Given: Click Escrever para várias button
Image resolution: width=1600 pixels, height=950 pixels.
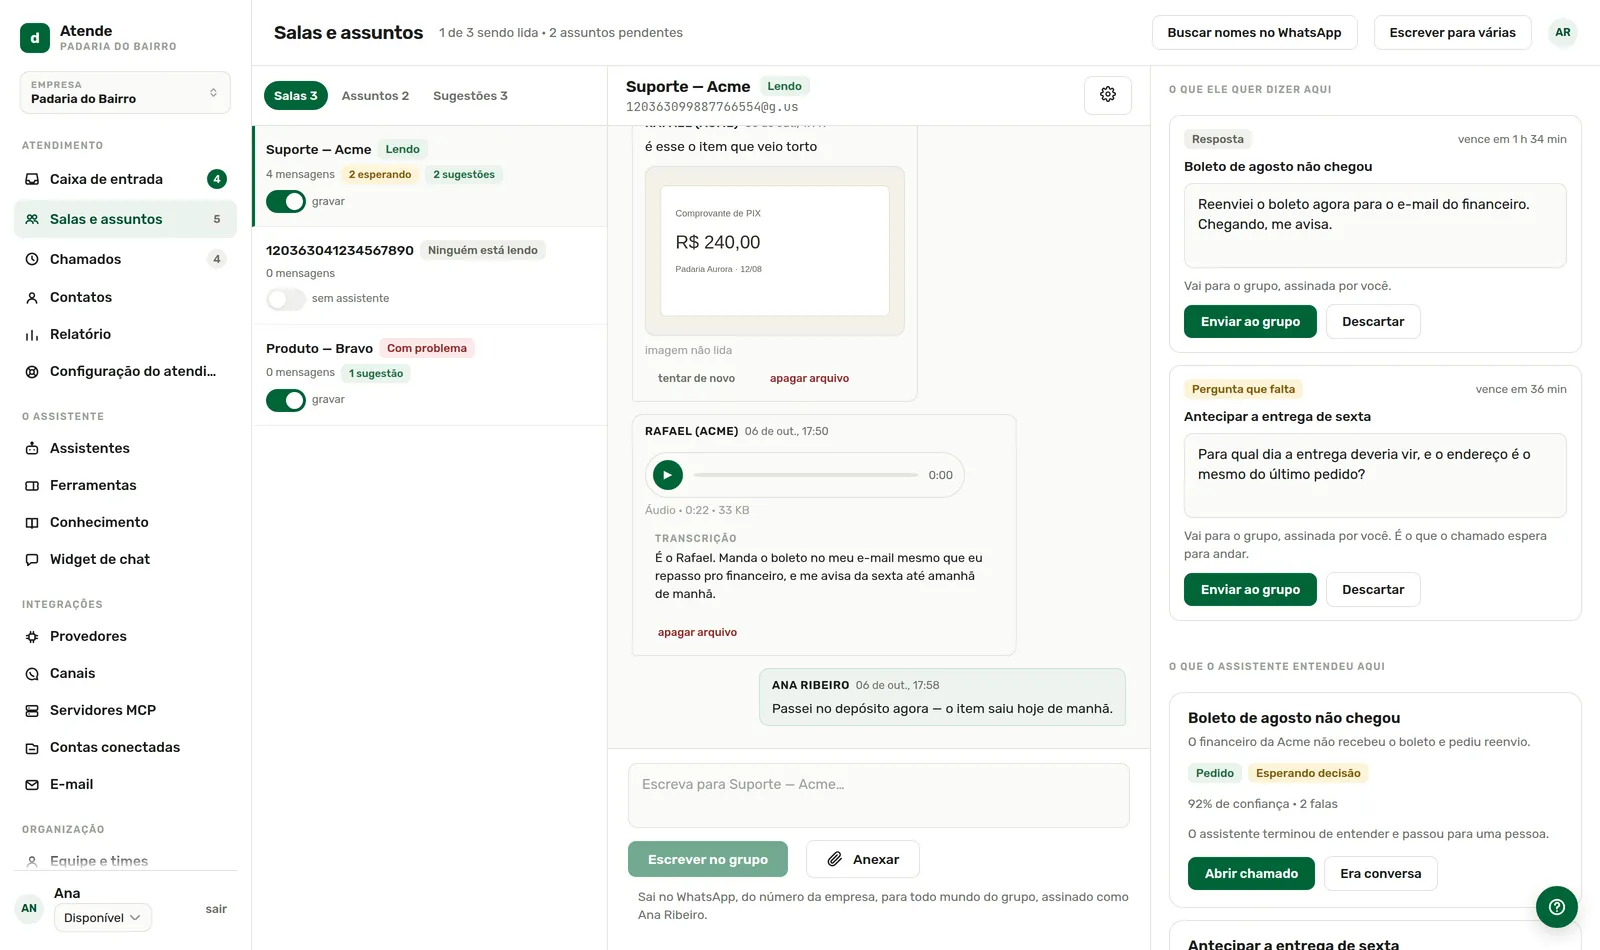Looking at the screenshot, I should pos(1452,32).
